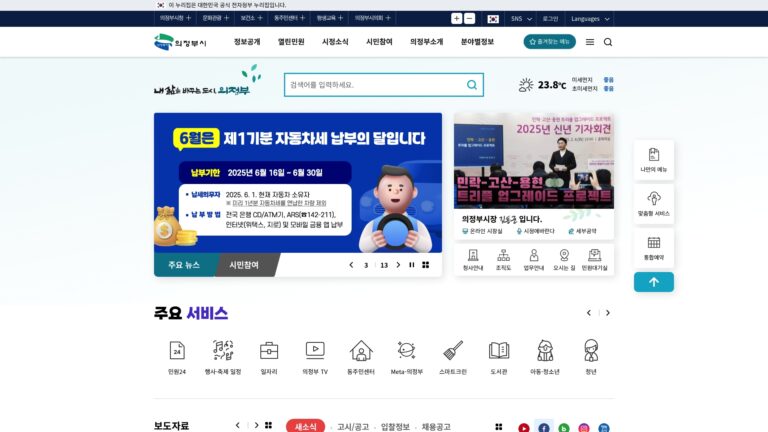
Task: Open the 도서관 book icon
Action: (x=499, y=350)
